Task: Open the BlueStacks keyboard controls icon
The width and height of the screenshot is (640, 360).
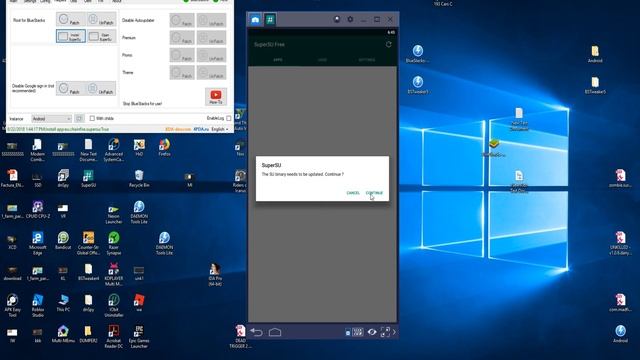Action: click(358, 332)
